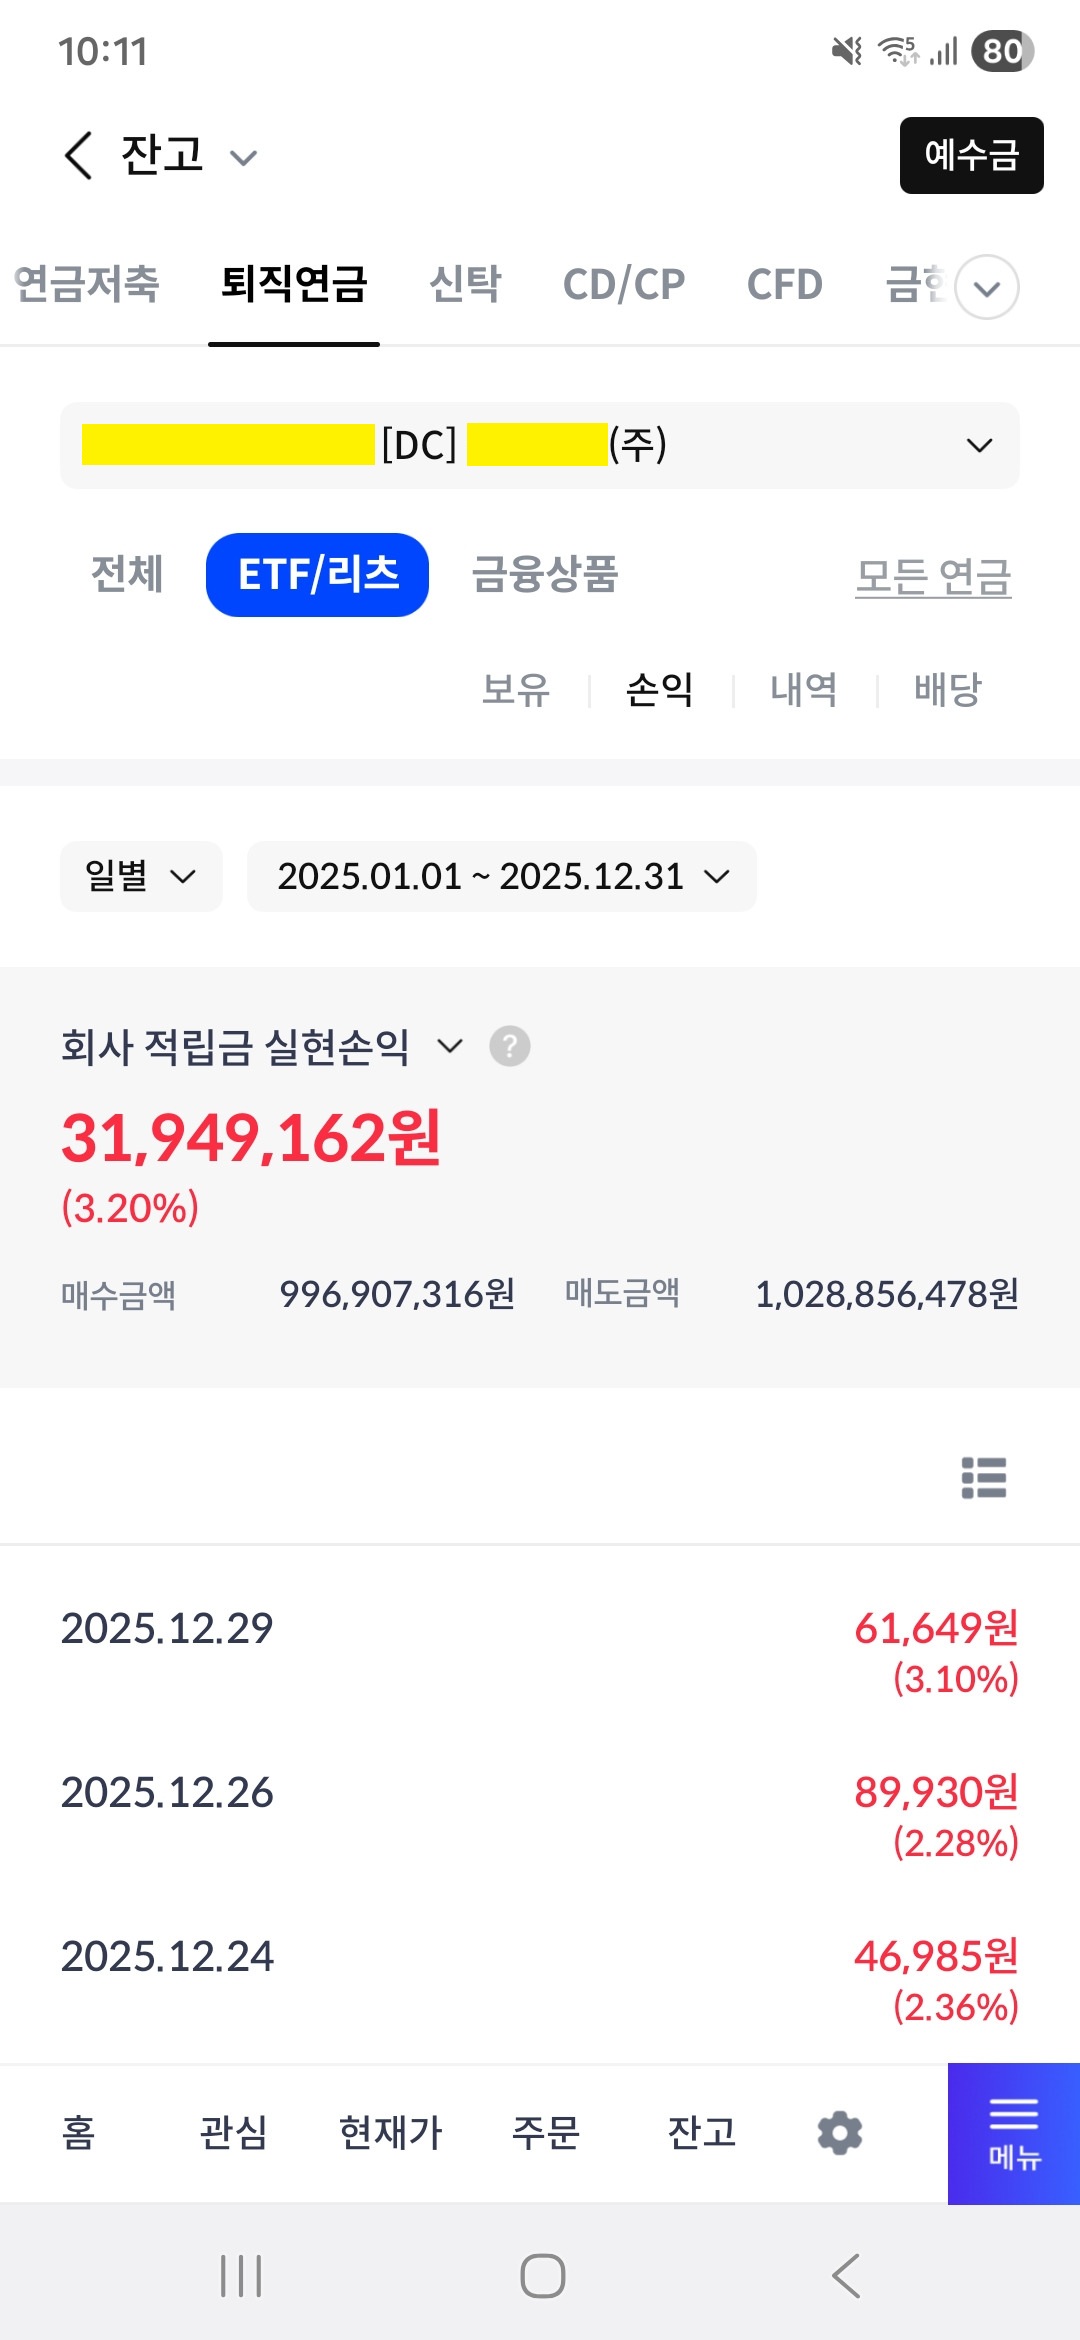
Task: Open the blue 메뉴 hamburger button
Action: (x=1014, y=2133)
